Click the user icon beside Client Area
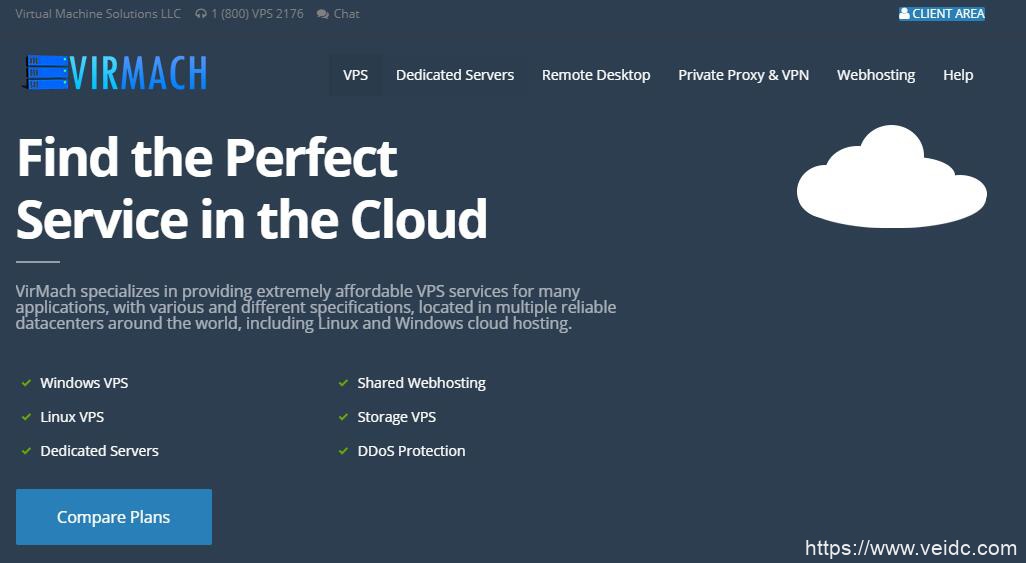 904,14
